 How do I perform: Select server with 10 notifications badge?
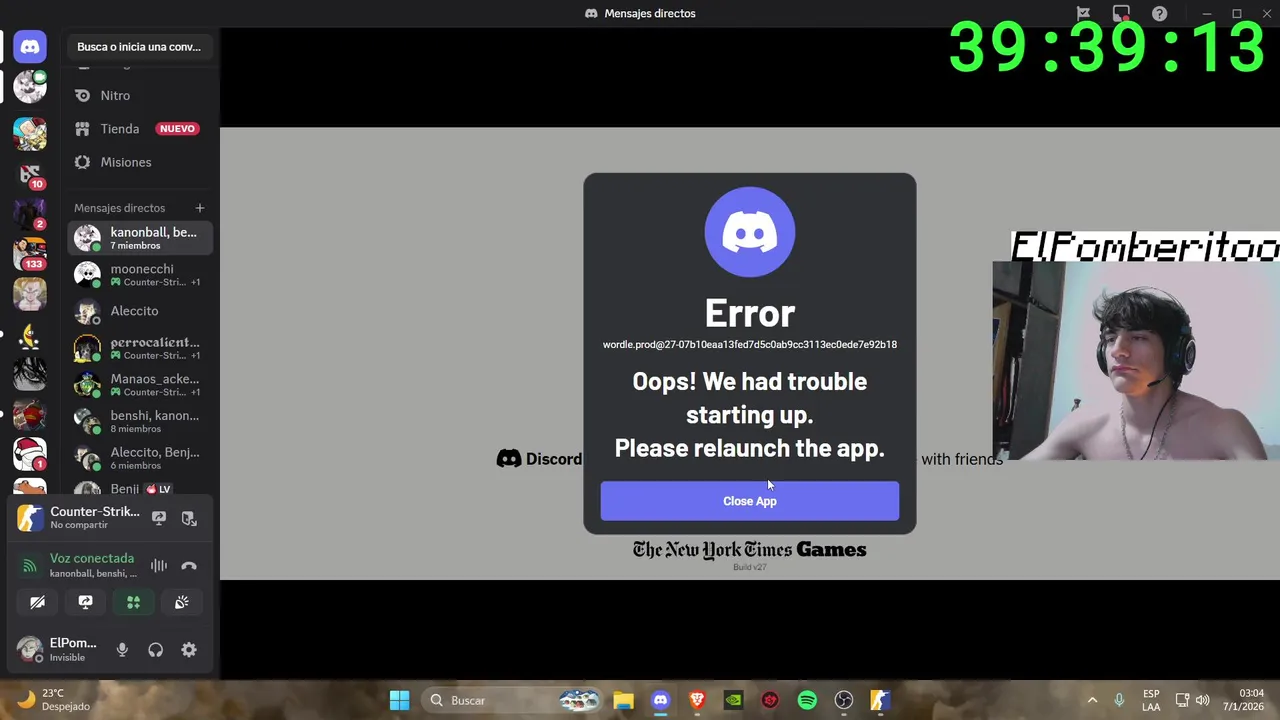(x=30, y=174)
